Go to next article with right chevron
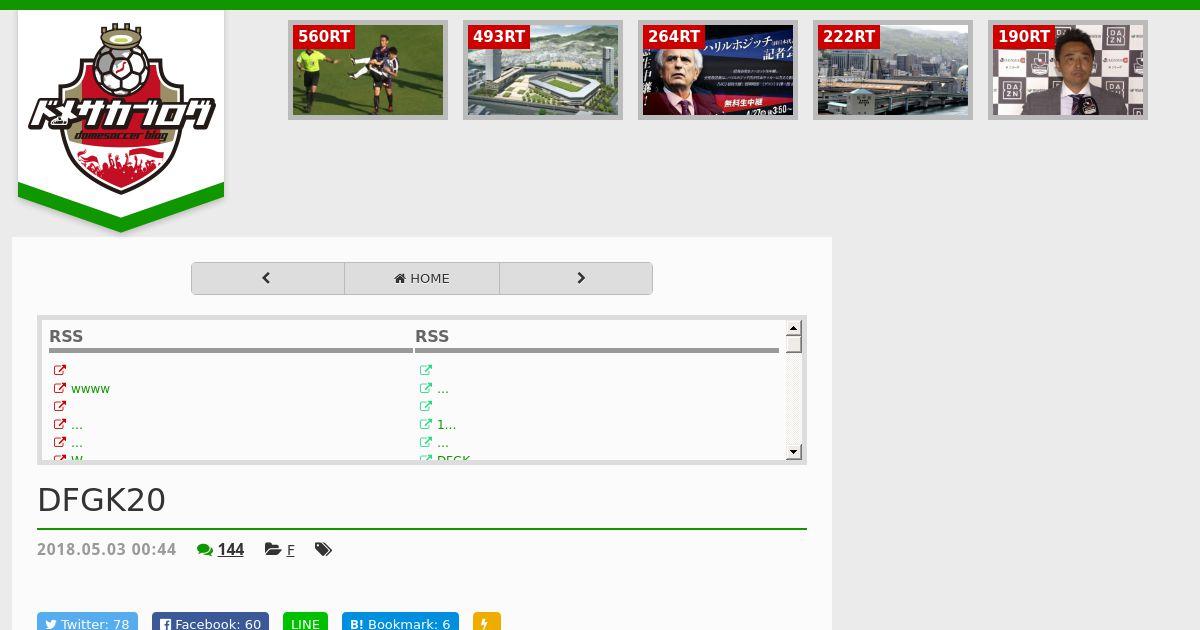This screenshot has width=1200, height=630. coord(576,278)
